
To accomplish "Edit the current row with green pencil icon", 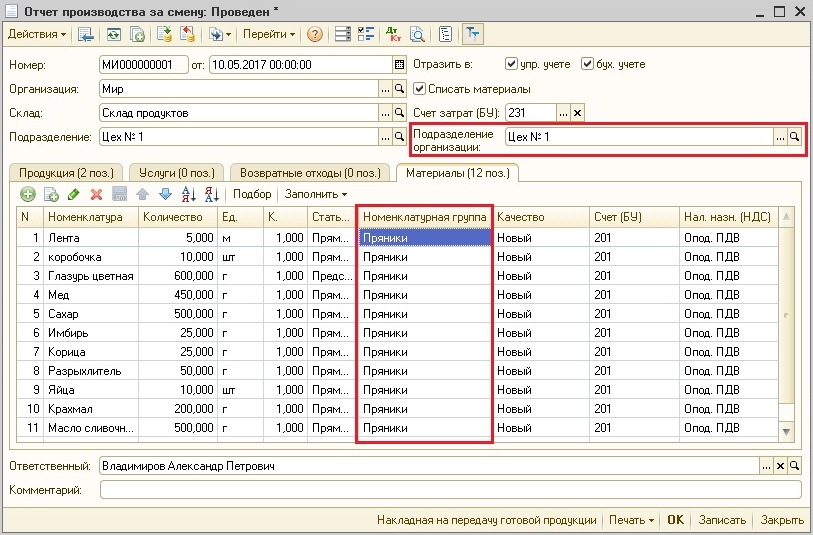I will click(74, 194).
